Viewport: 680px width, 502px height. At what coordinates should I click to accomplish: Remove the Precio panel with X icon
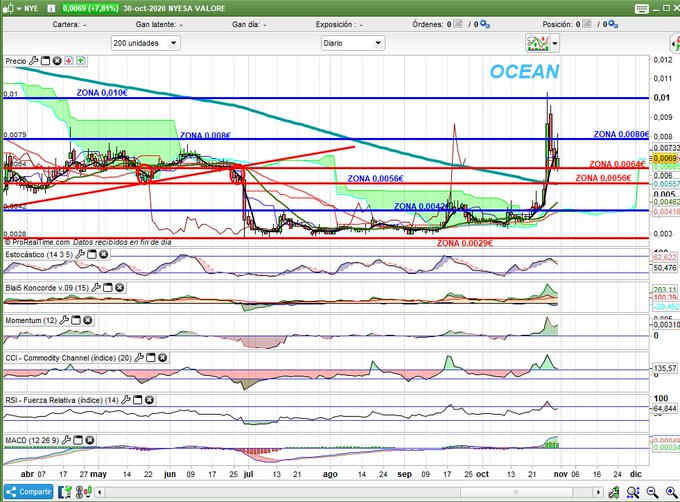click(x=57, y=61)
